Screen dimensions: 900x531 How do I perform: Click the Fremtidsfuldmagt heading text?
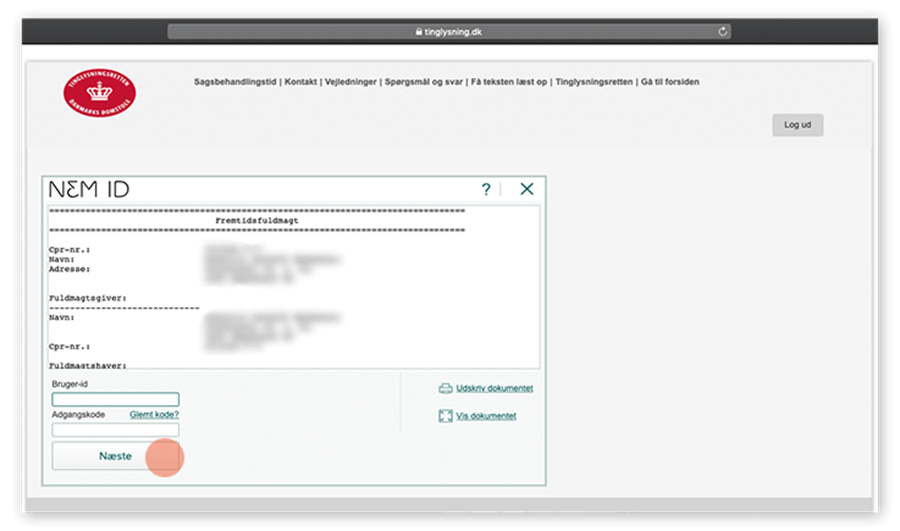tap(257, 220)
